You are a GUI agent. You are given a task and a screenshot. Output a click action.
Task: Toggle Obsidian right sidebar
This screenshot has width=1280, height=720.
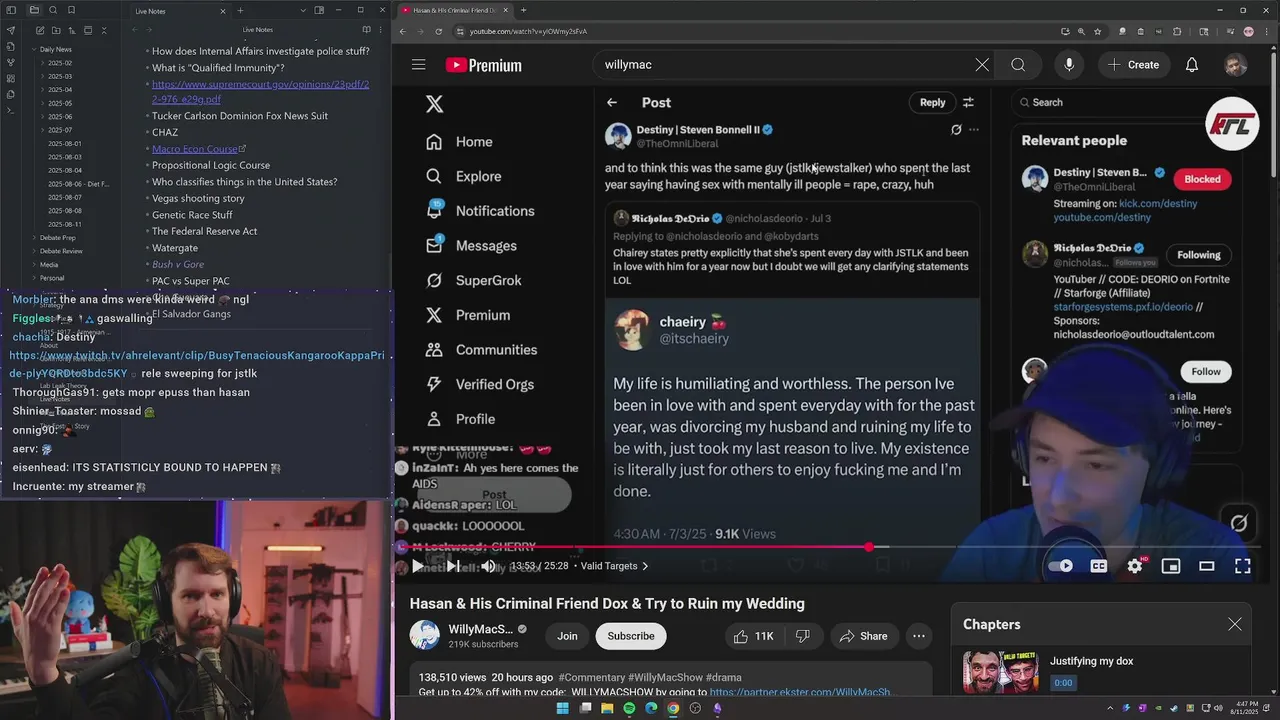[x=319, y=10]
